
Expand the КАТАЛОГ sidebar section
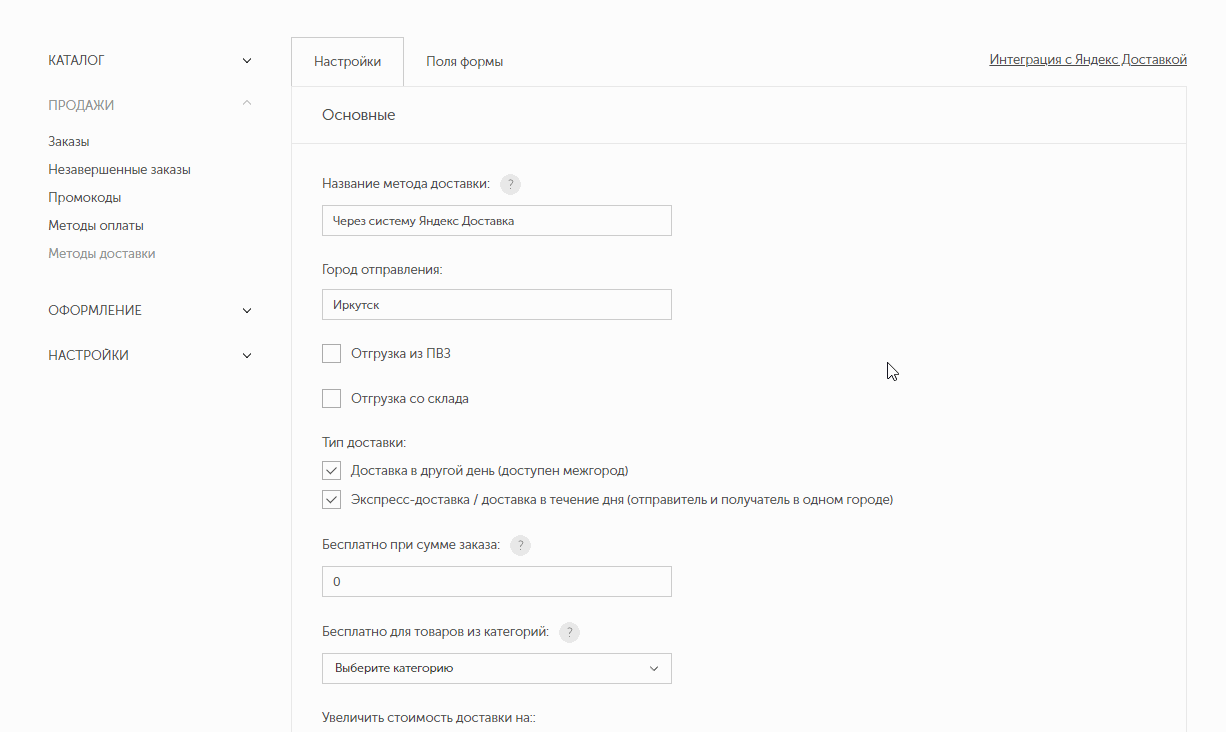[x=150, y=61]
